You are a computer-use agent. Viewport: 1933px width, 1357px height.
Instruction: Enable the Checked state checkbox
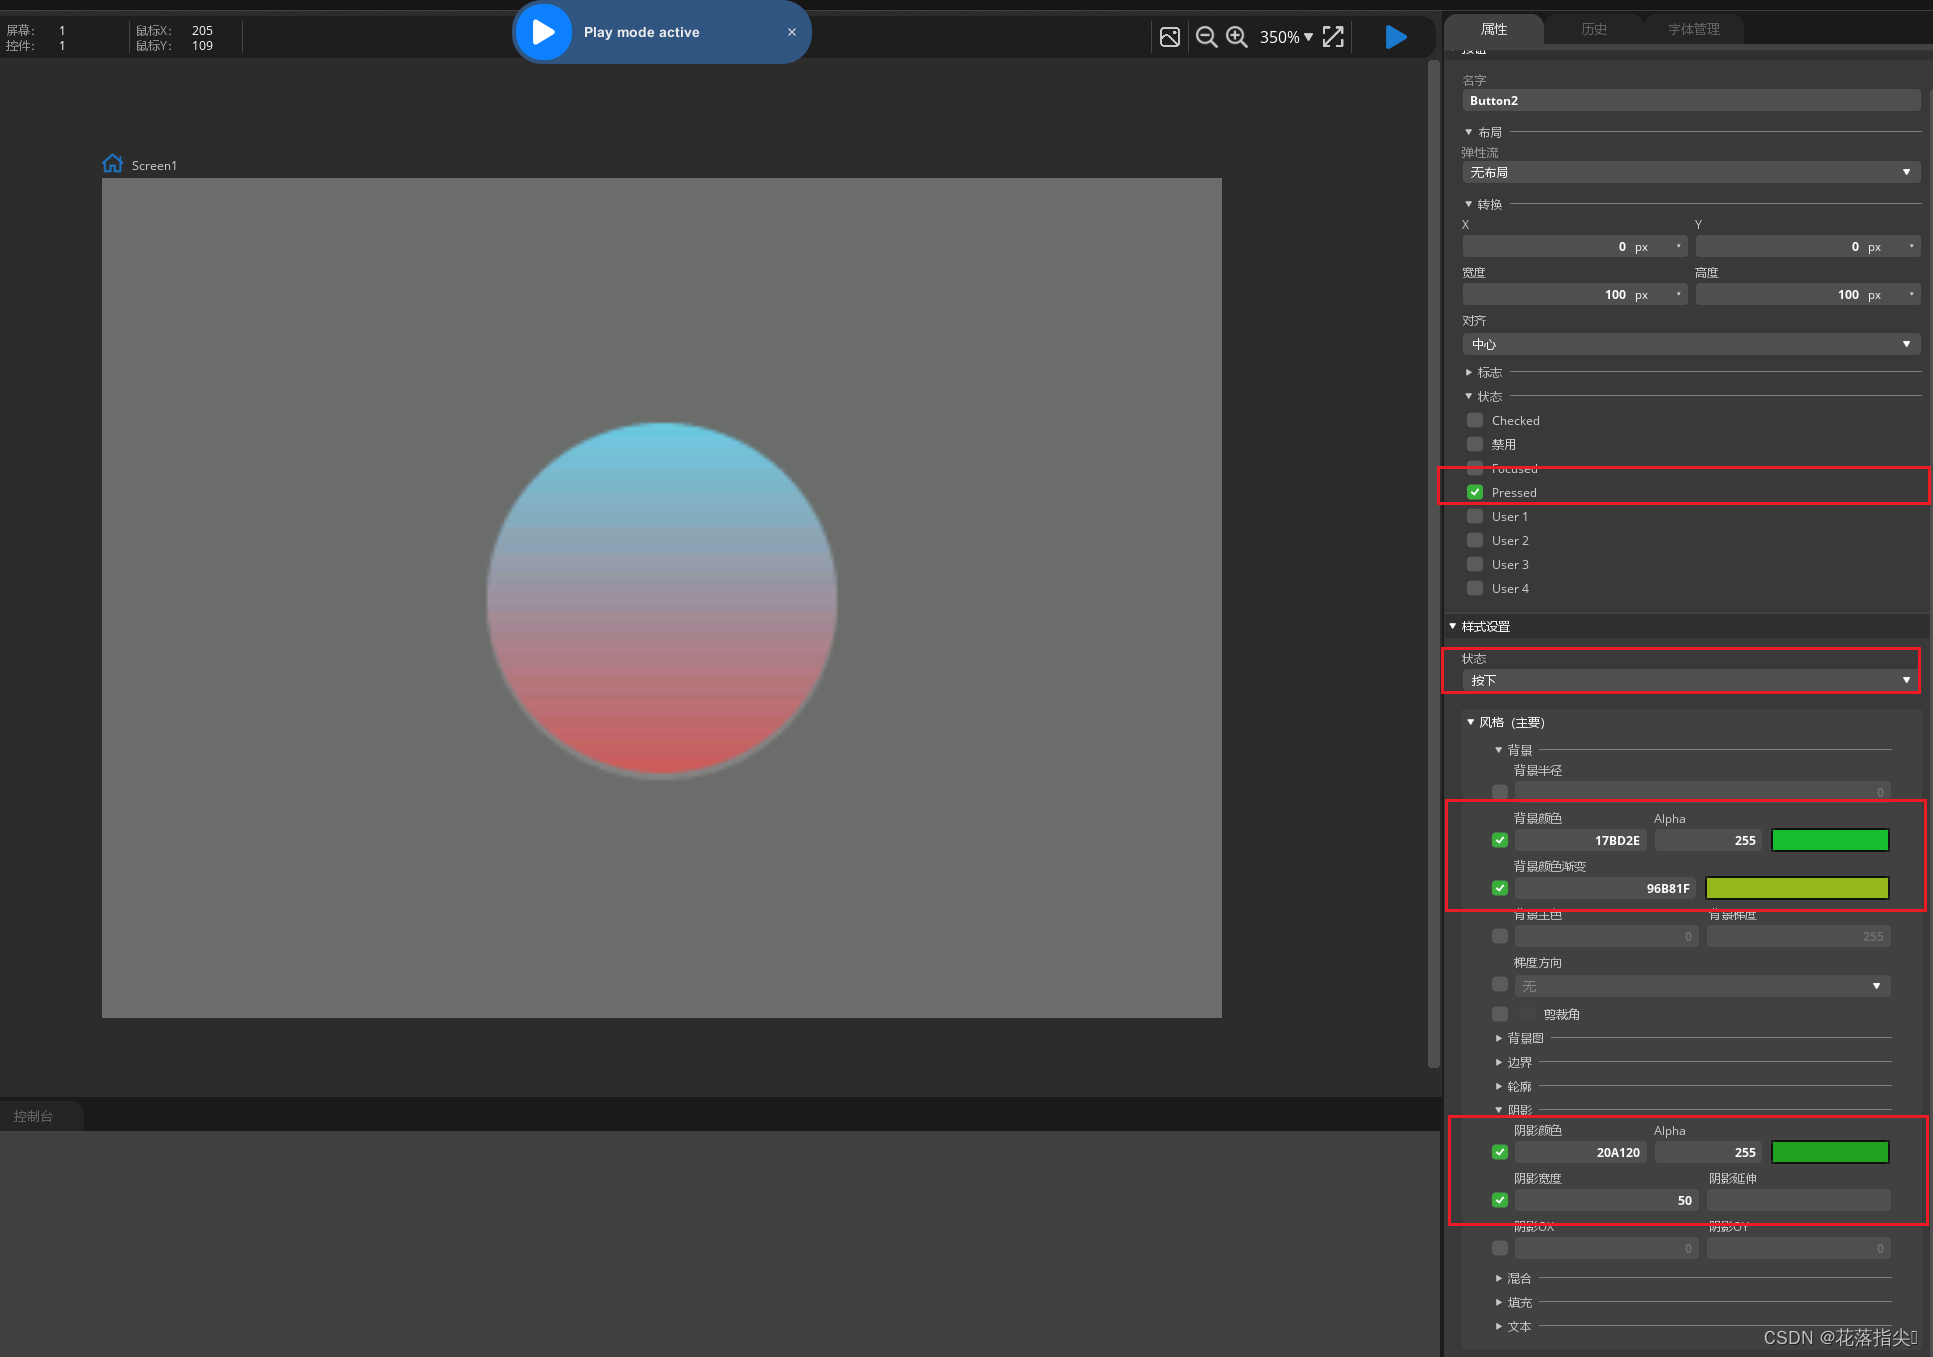[1475, 420]
